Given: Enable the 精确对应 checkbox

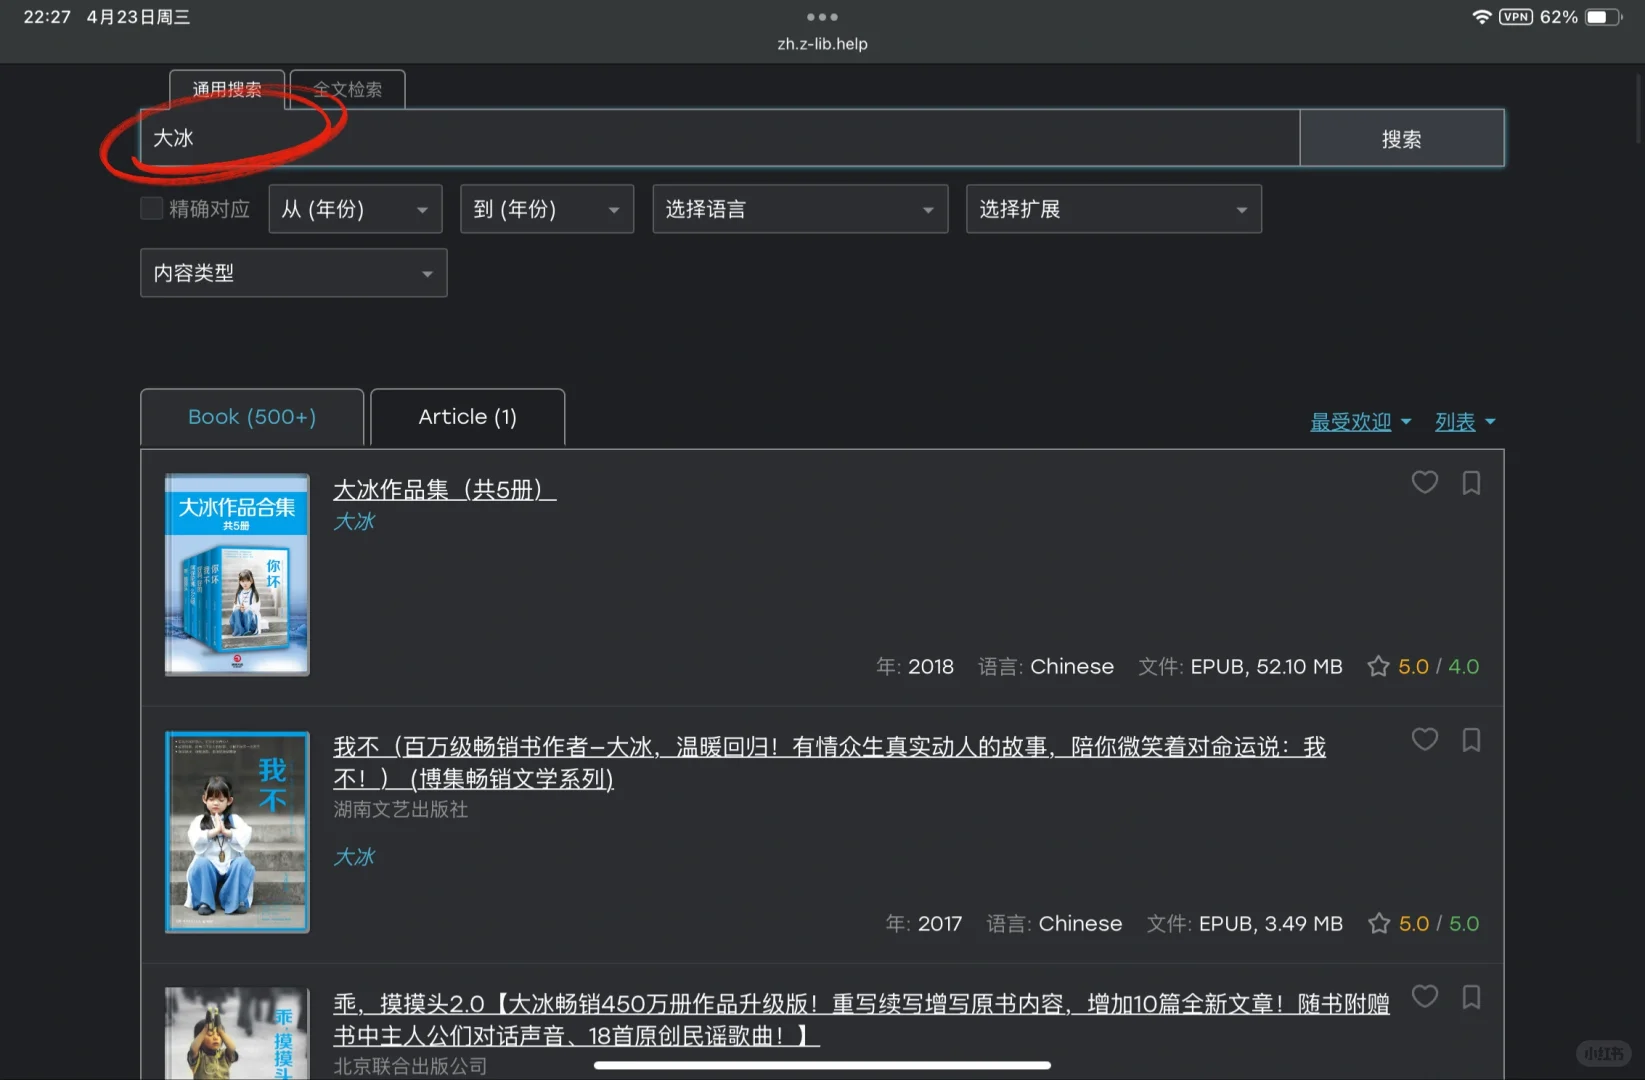Looking at the screenshot, I should (x=152, y=208).
